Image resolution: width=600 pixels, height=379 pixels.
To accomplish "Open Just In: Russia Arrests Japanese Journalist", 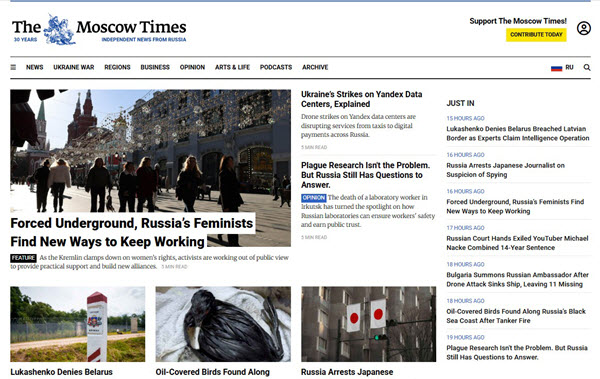I will tap(505, 170).
